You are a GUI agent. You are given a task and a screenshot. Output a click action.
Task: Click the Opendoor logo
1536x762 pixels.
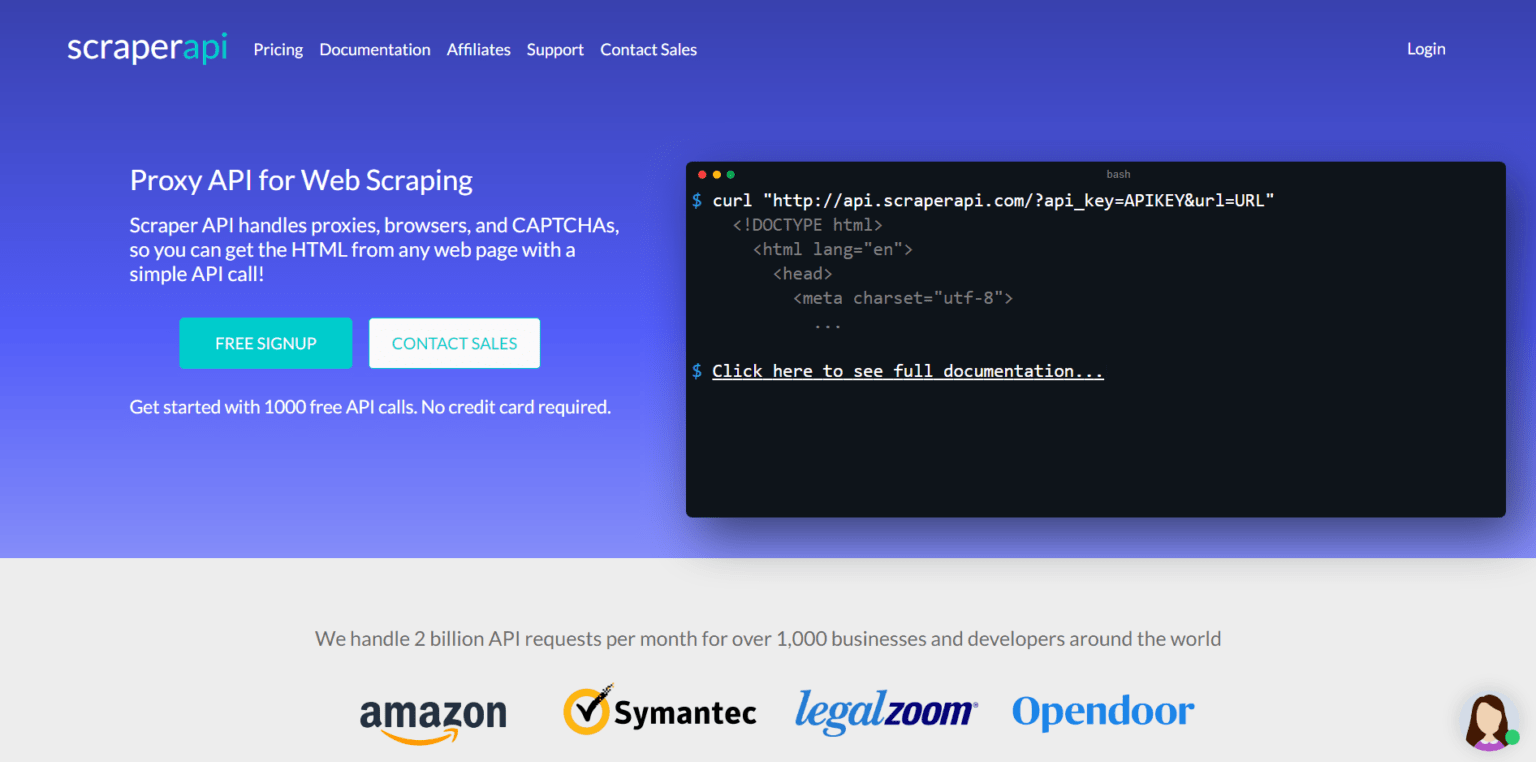click(1103, 711)
